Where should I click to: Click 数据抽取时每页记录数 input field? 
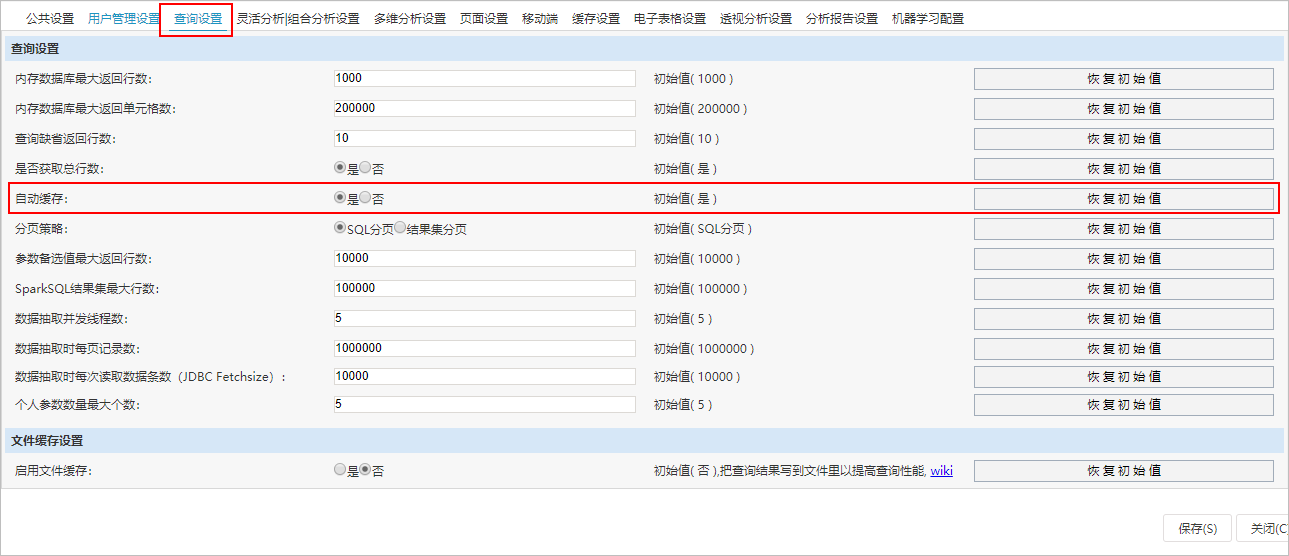pos(485,348)
